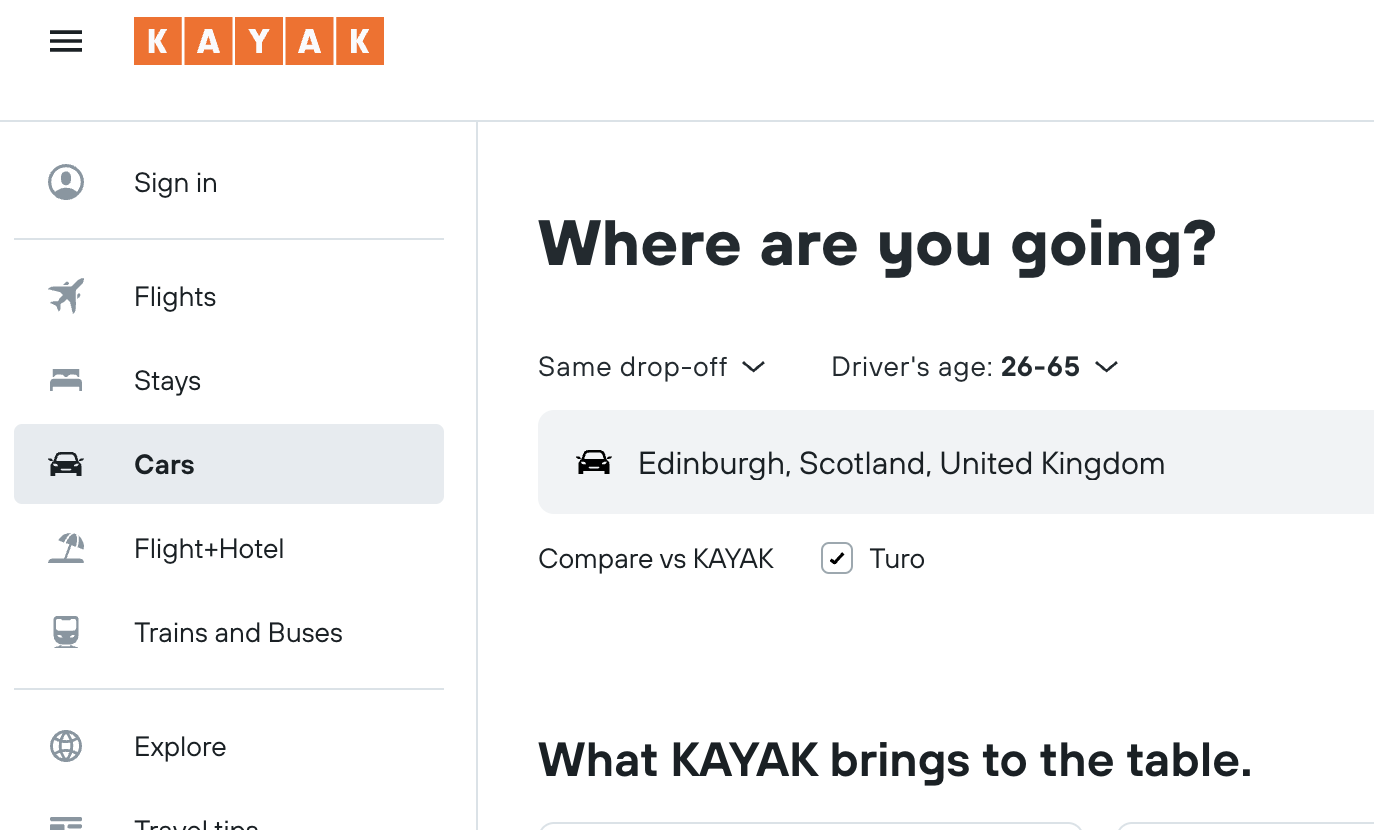The width and height of the screenshot is (1374, 830).
Task: Open the Driver's age 26-65 dropdown
Action: 975,367
